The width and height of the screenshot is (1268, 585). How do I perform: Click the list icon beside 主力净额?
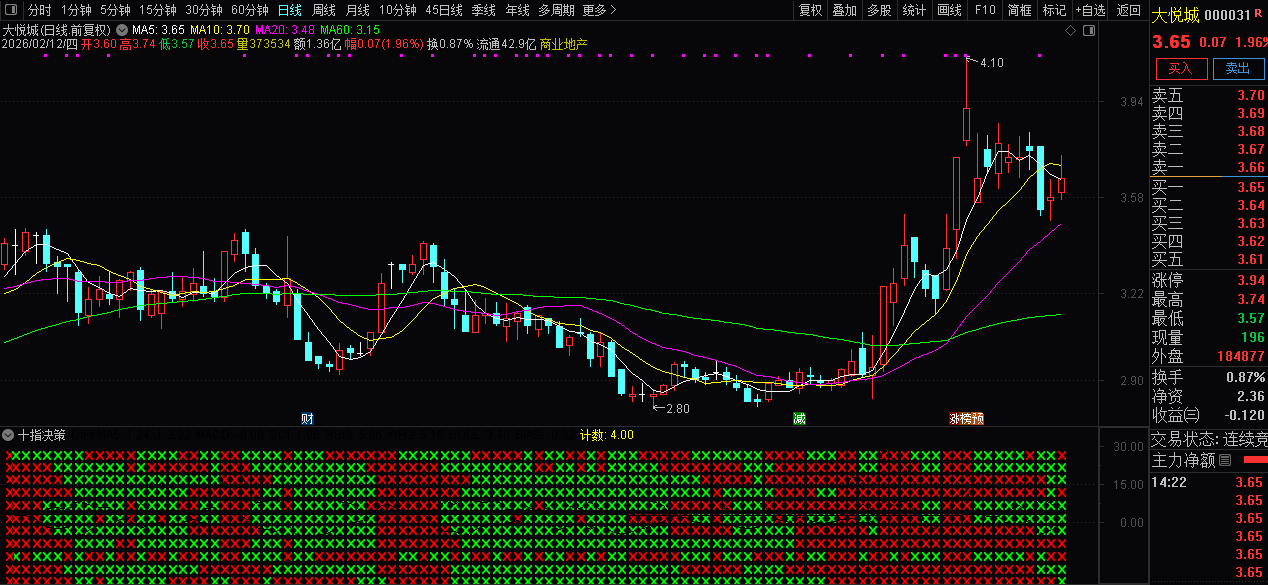(1223, 459)
